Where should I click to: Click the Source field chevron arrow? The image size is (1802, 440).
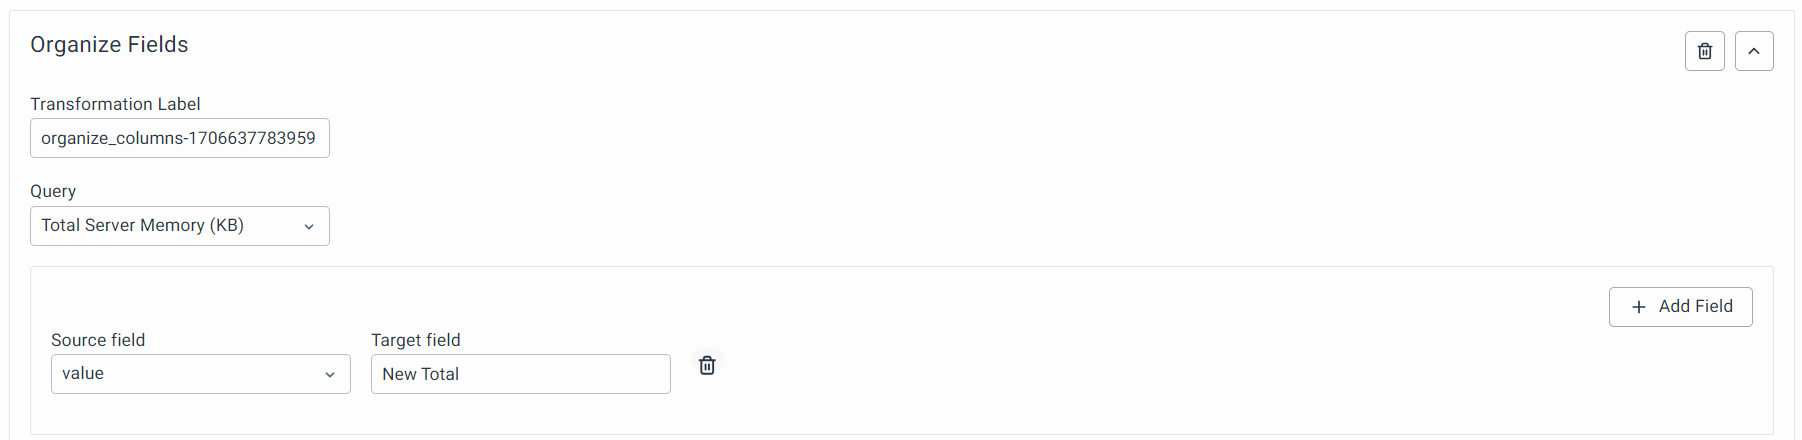coord(330,375)
